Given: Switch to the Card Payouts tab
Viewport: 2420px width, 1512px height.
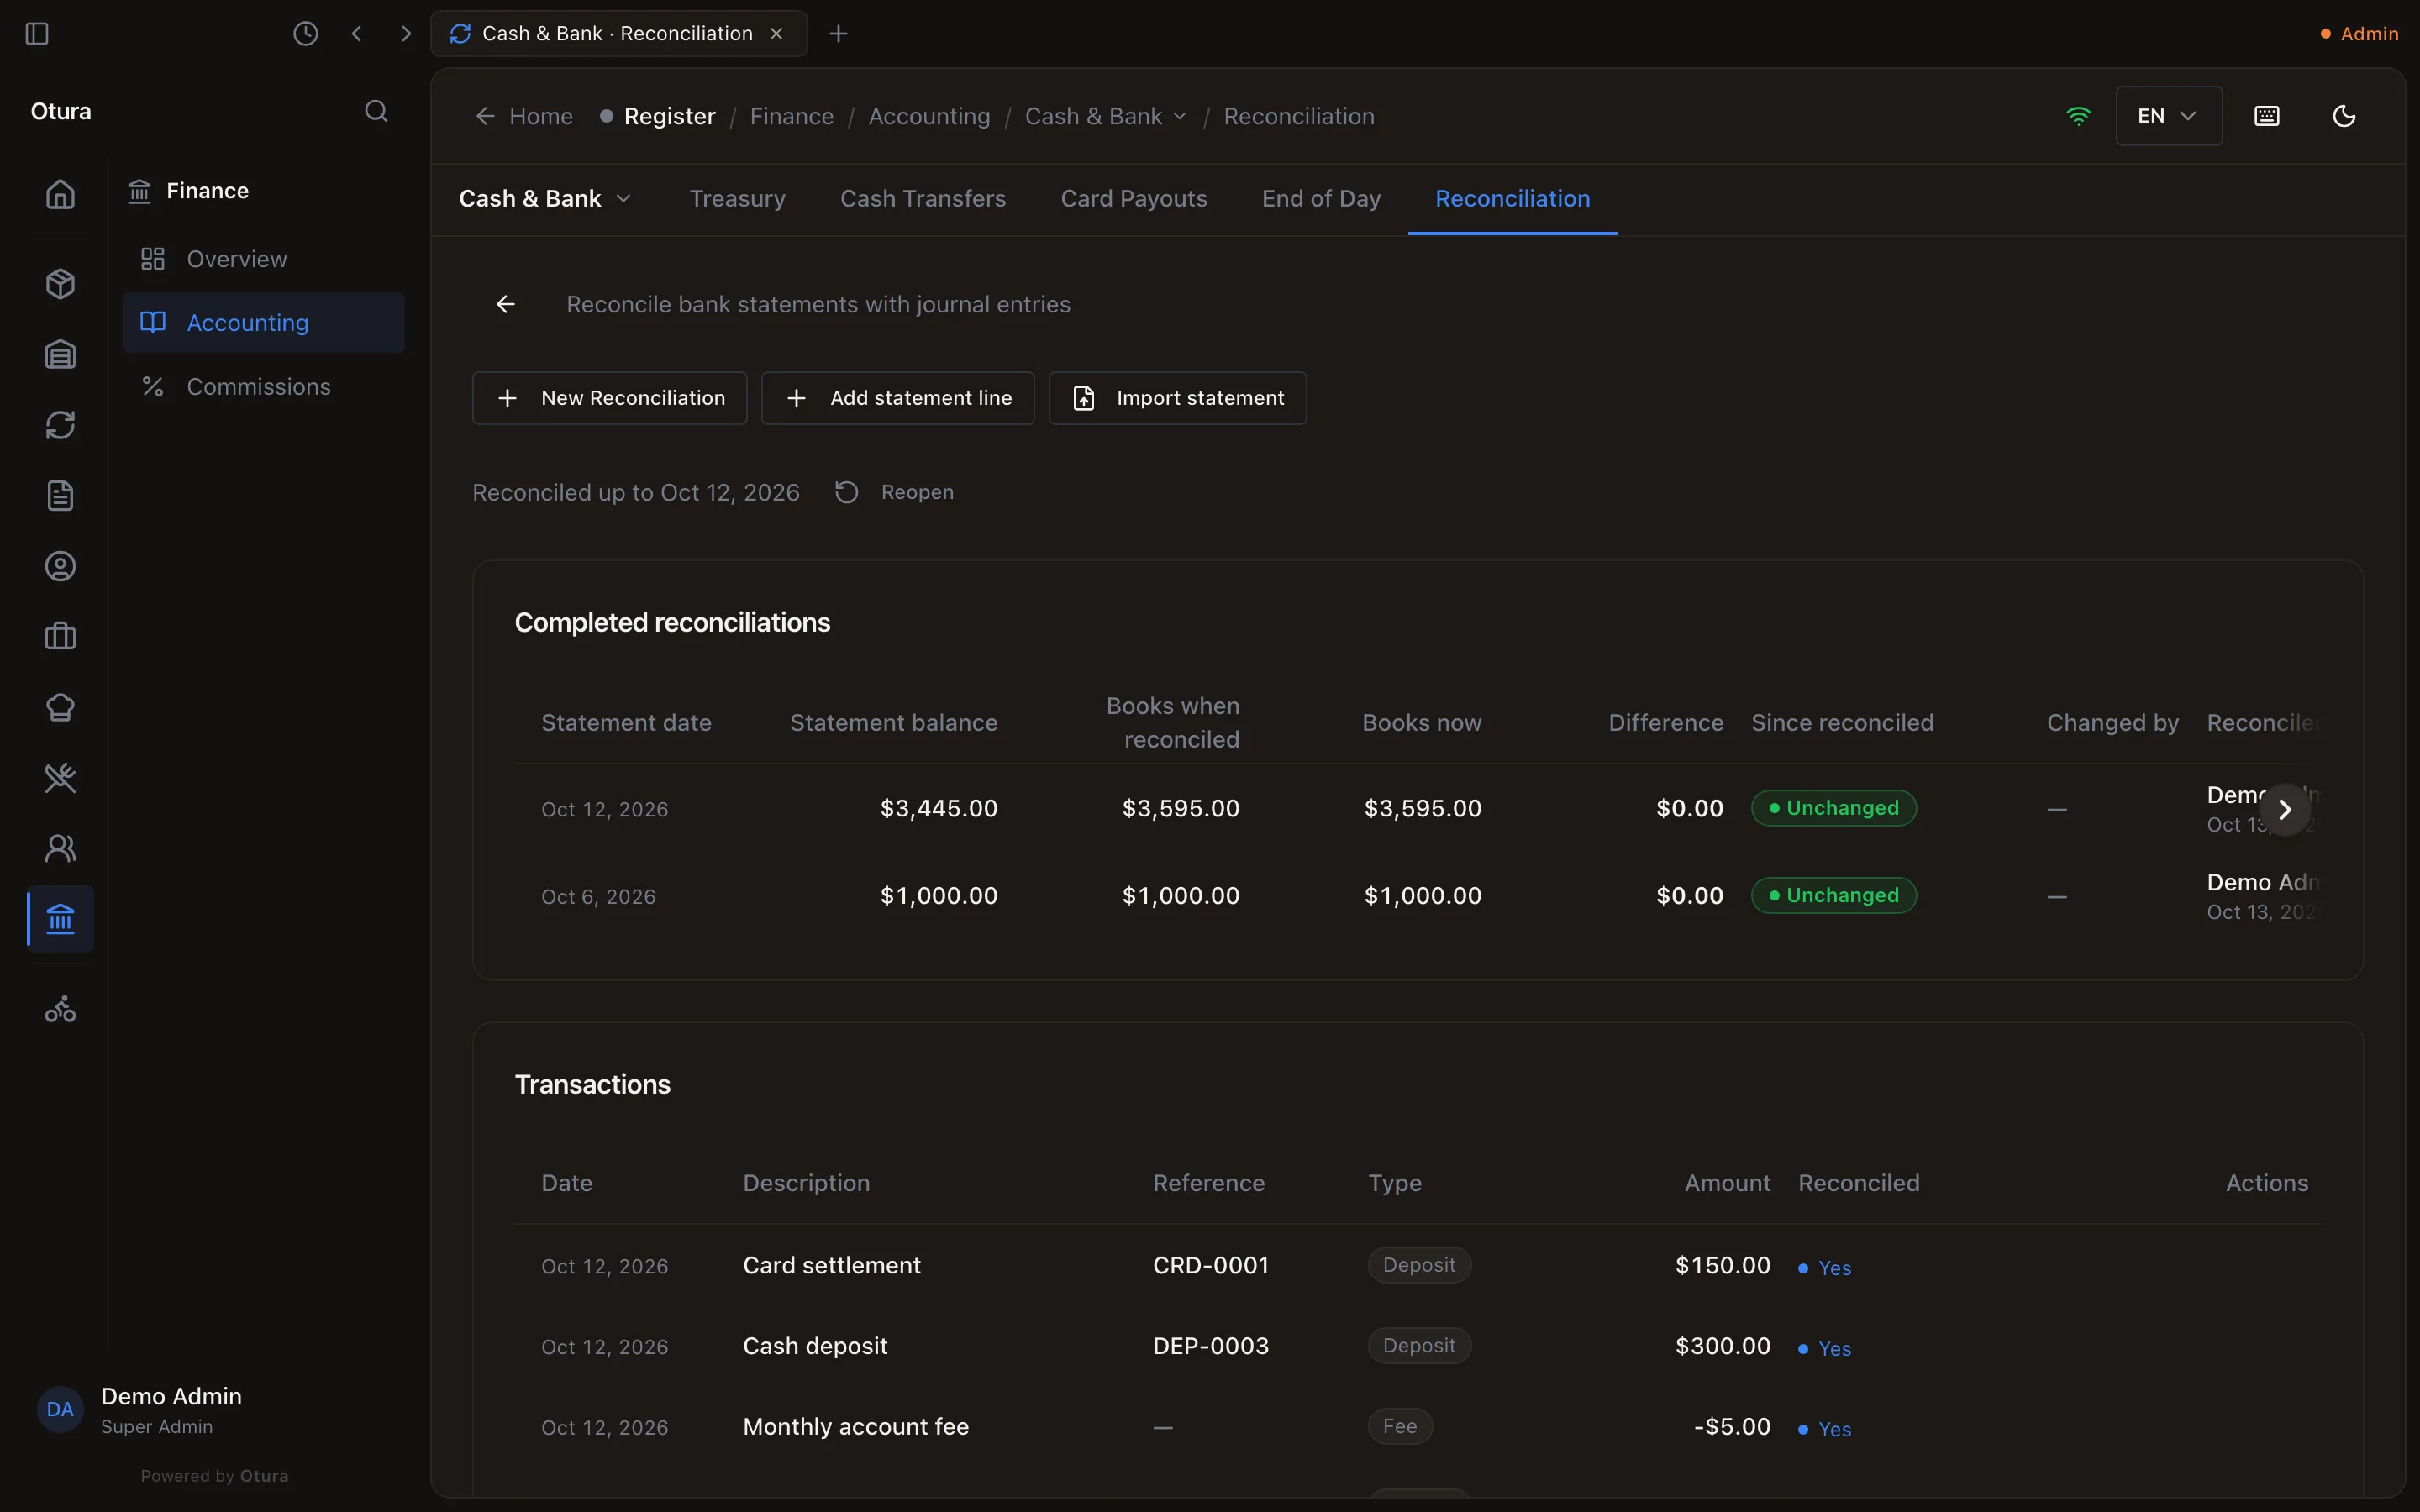Looking at the screenshot, I should click(1134, 199).
